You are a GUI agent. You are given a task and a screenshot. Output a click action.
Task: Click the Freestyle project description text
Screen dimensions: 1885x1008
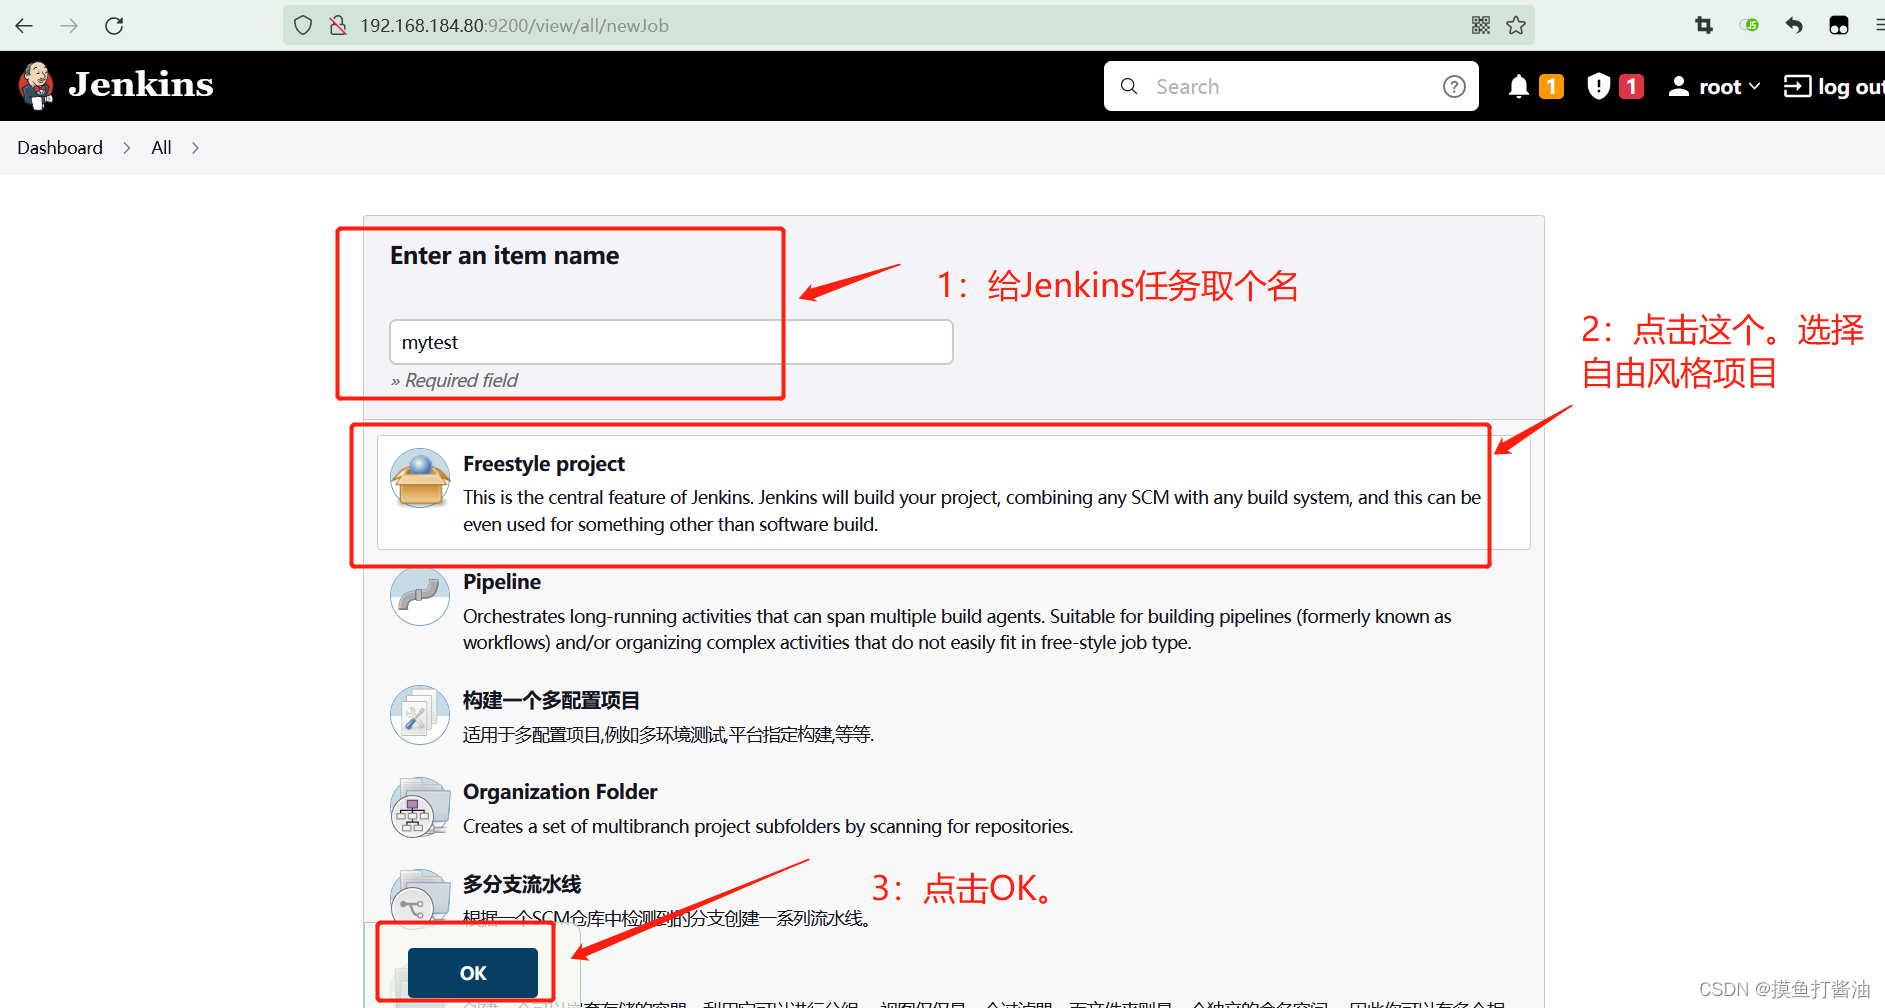coord(972,511)
